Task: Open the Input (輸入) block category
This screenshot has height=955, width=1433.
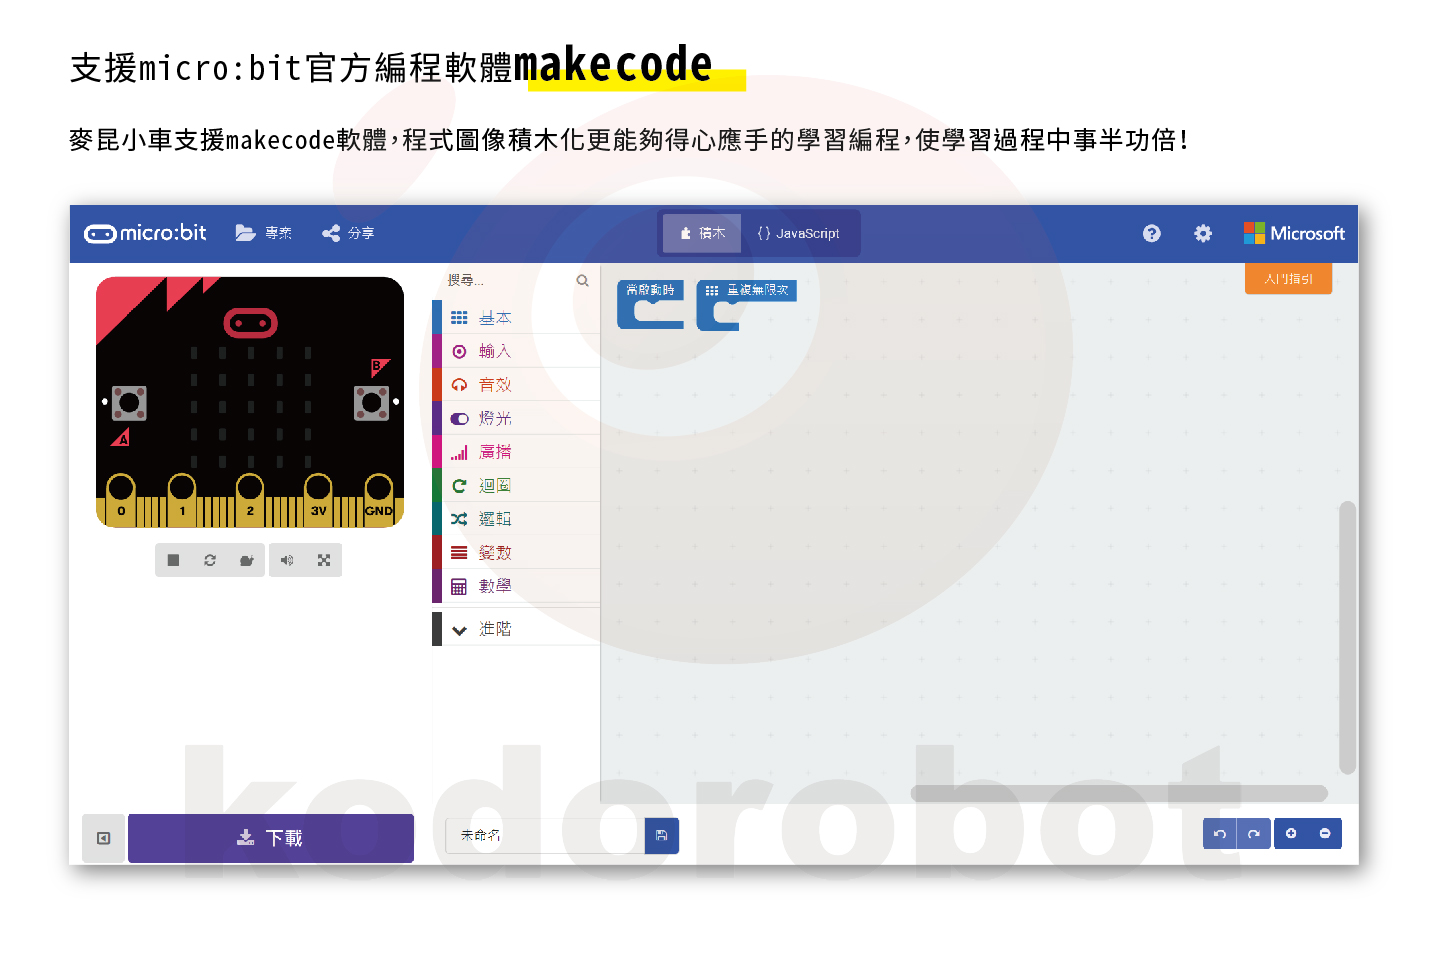Action: click(516, 351)
